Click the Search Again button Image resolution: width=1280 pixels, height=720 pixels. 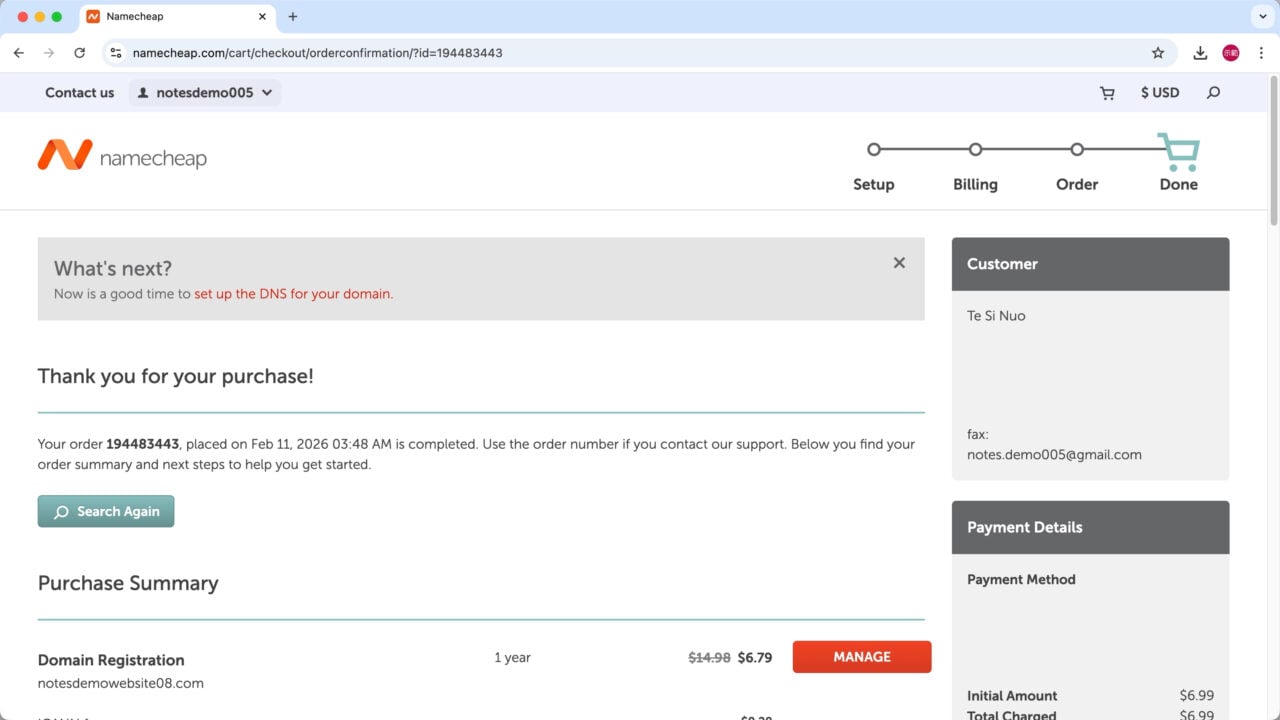click(106, 511)
